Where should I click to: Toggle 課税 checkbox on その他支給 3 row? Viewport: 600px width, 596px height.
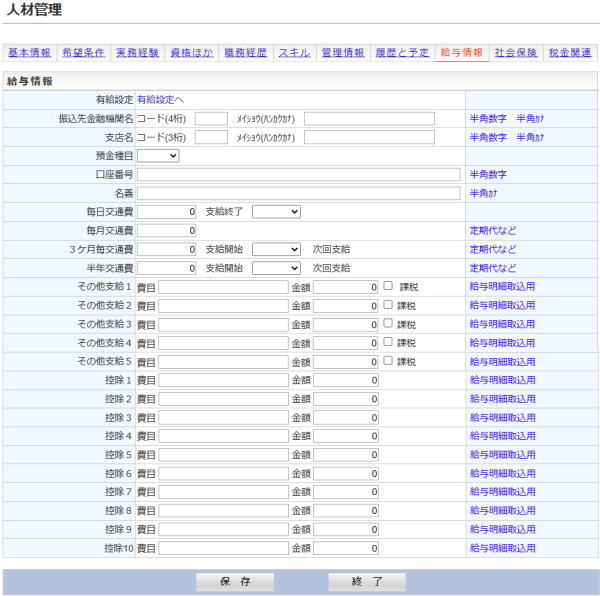[x=388, y=324]
